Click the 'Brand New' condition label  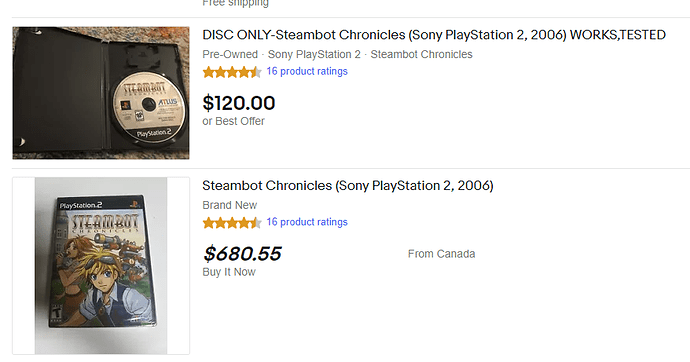[229, 205]
